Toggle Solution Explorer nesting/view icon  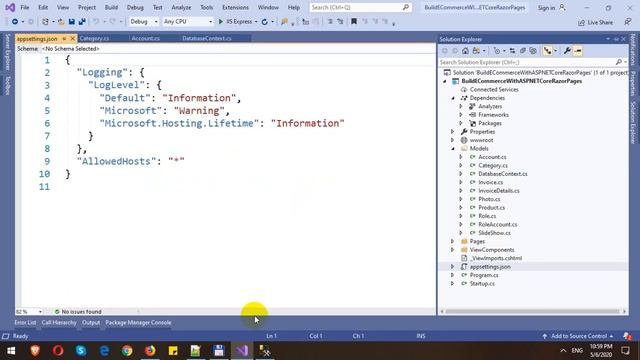[547, 51]
